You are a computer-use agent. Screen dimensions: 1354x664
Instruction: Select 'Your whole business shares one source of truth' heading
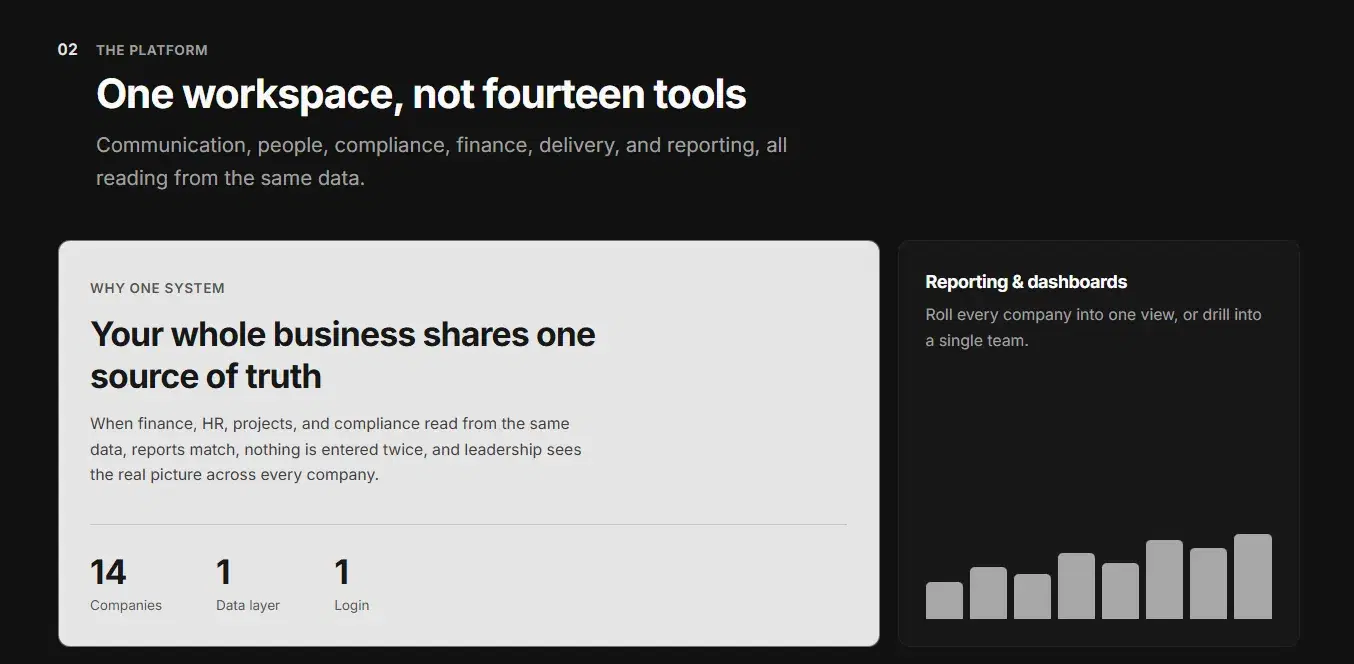pos(343,355)
